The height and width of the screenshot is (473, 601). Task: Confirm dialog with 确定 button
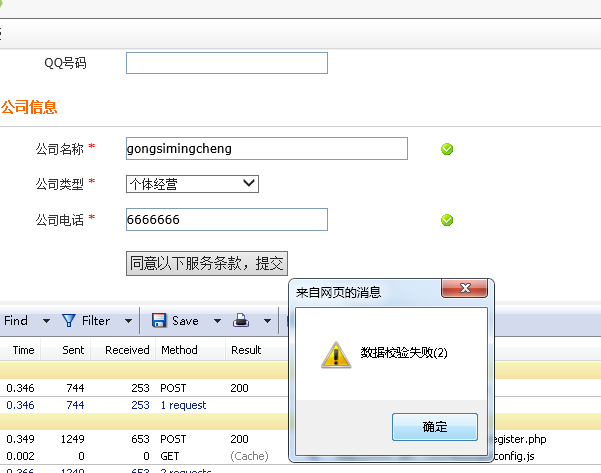[x=435, y=427]
